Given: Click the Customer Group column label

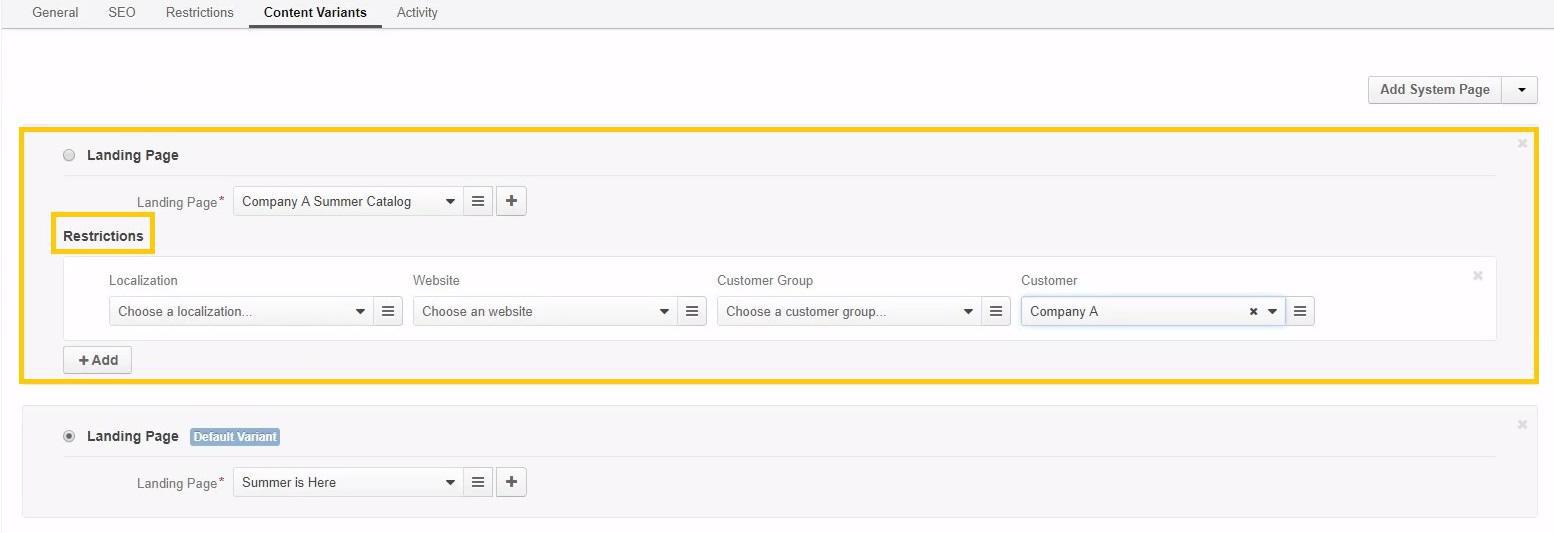Looking at the screenshot, I should pyautogui.click(x=765, y=281).
